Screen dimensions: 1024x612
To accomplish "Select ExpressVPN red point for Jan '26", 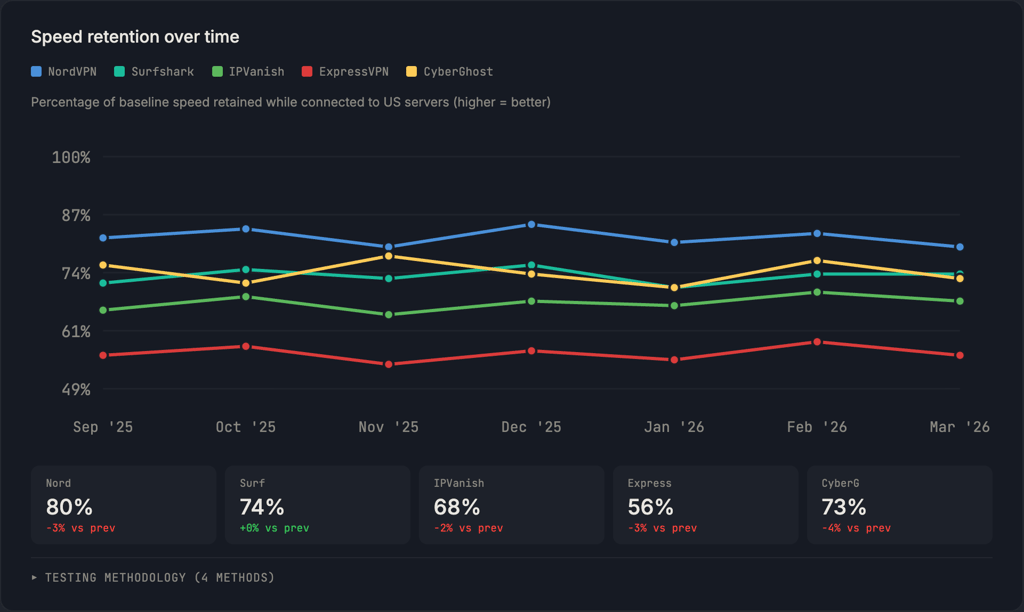I will click(x=674, y=360).
